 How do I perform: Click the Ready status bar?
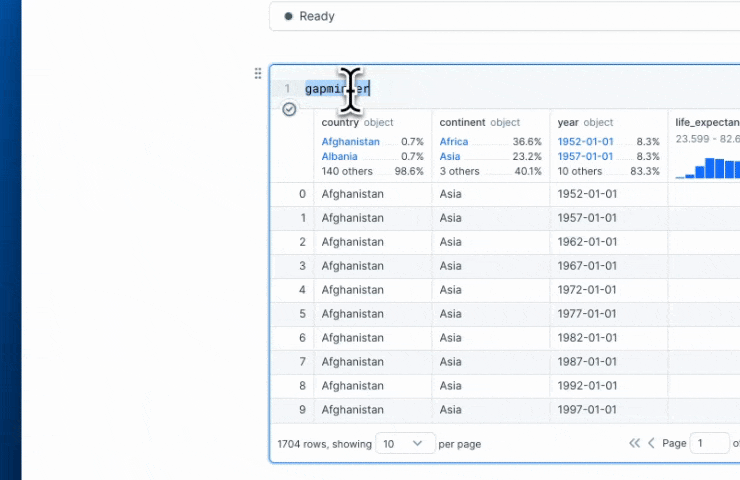click(505, 17)
